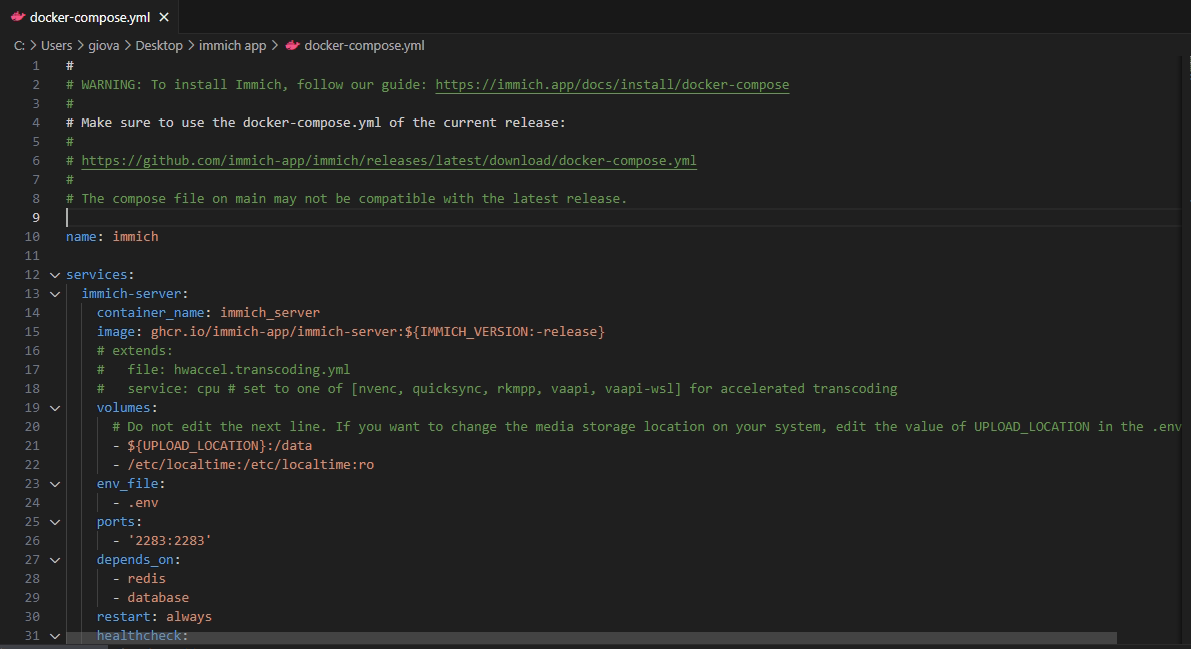The width and height of the screenshot is (1191, 649).
Task: Click the 'image' key text
Action: [x=115, y=331]
